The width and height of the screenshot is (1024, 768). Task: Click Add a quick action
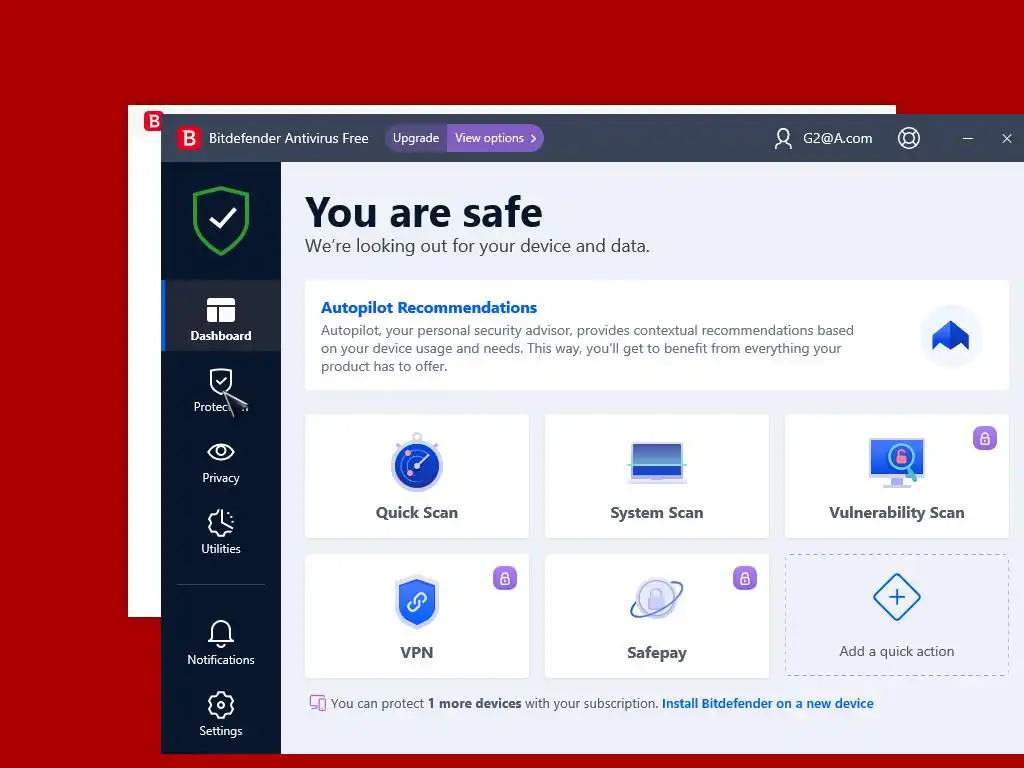pyautogui.click(x=897, y=615)
